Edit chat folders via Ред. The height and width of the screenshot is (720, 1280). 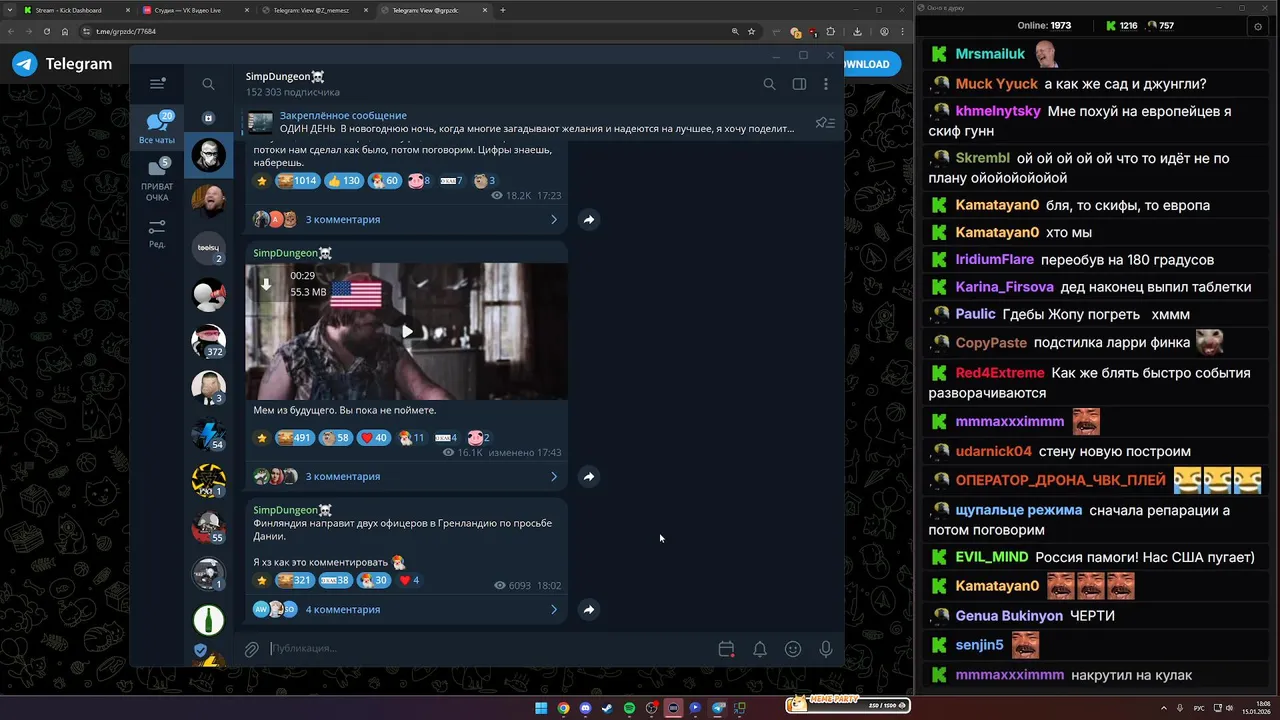tap(157, 234)
